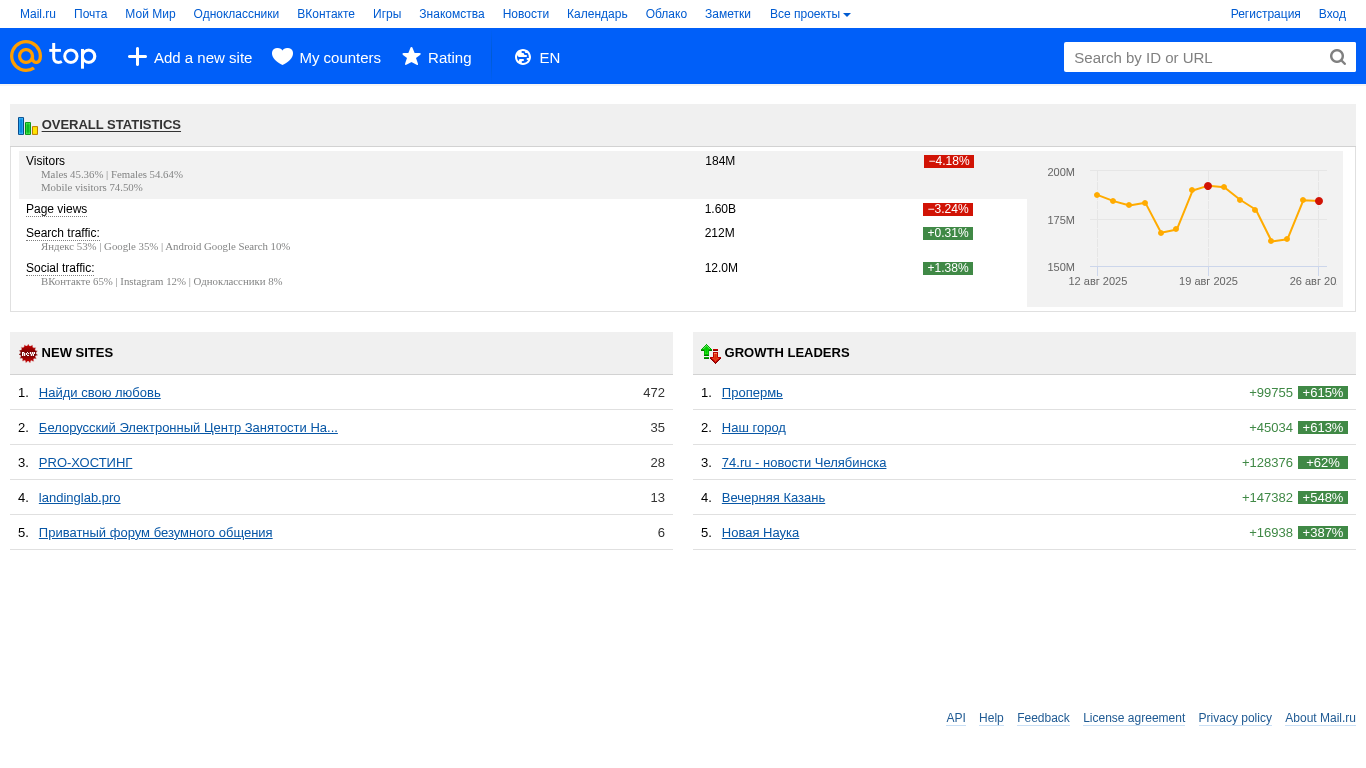Screen dimensions: 1366x768
Task: Click the API footer link
Action: (956, 718)
